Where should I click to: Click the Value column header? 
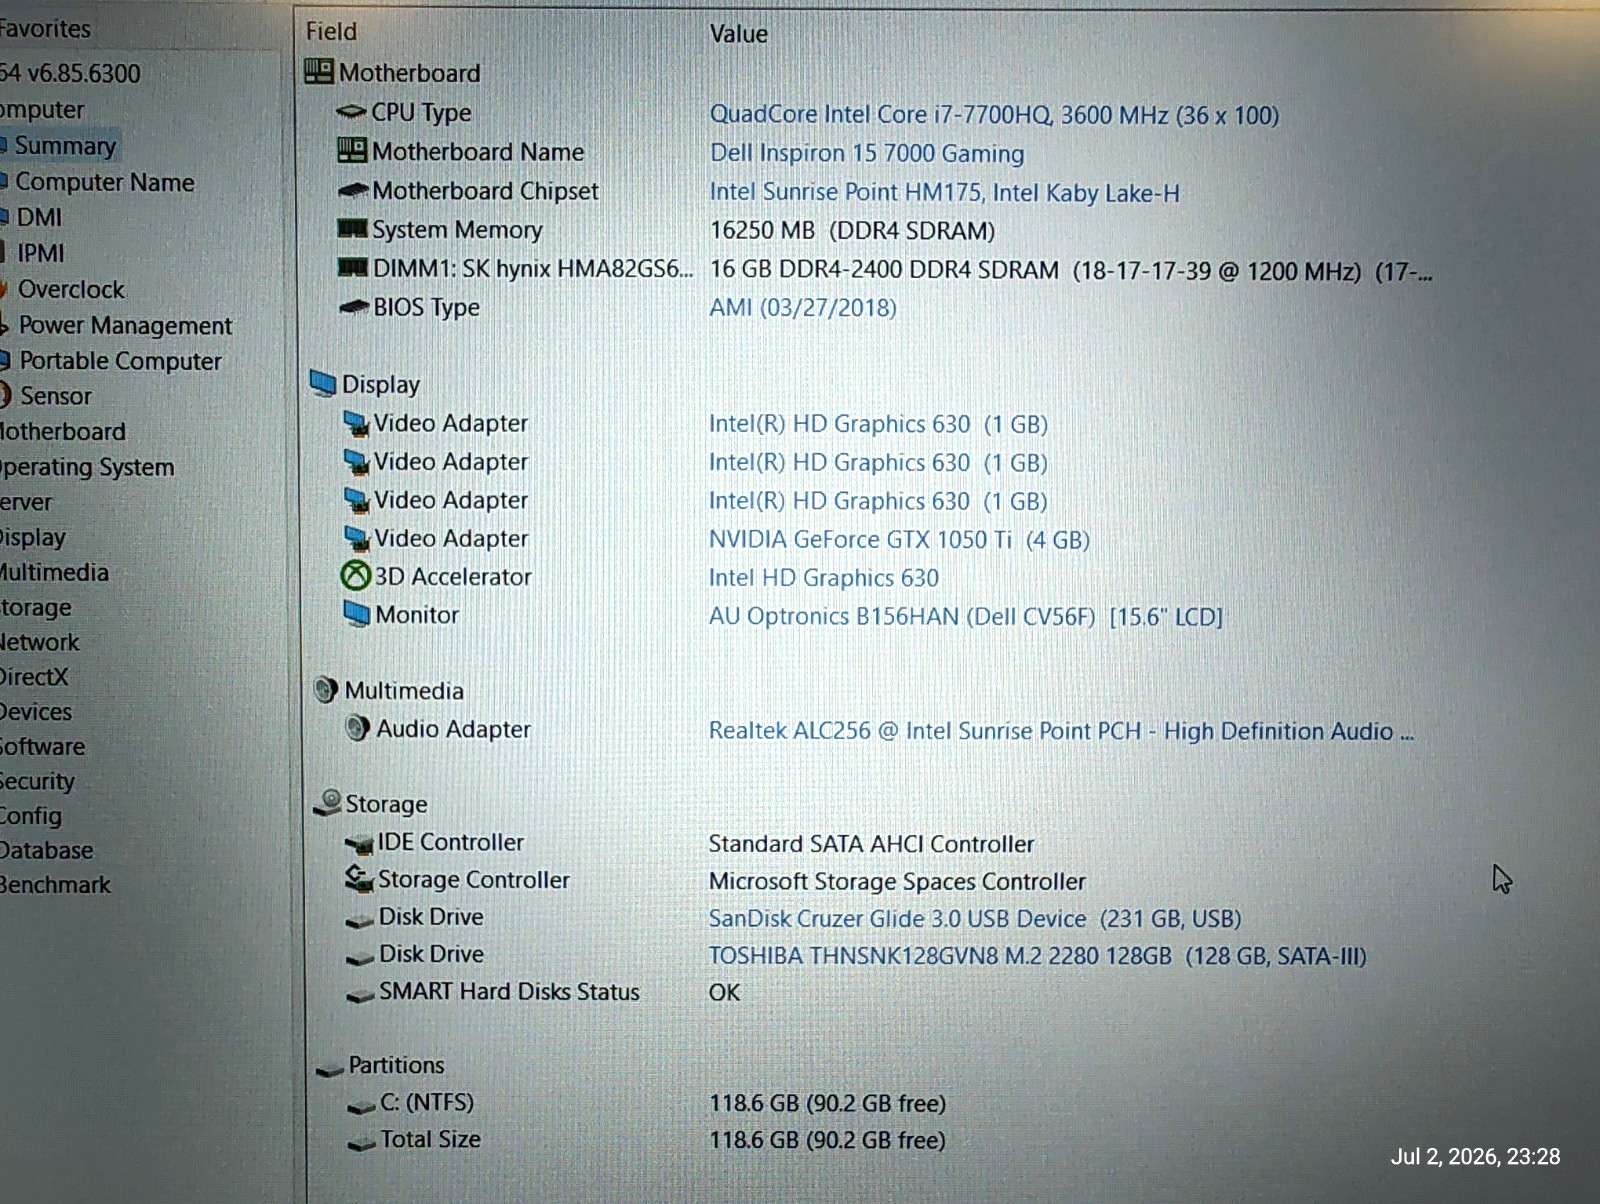(739, 34)
